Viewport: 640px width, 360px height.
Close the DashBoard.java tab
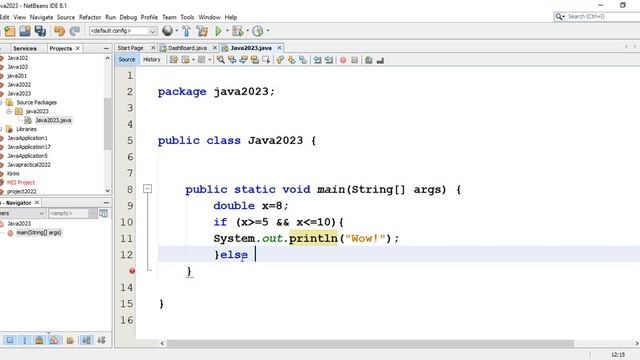point(215,48)
